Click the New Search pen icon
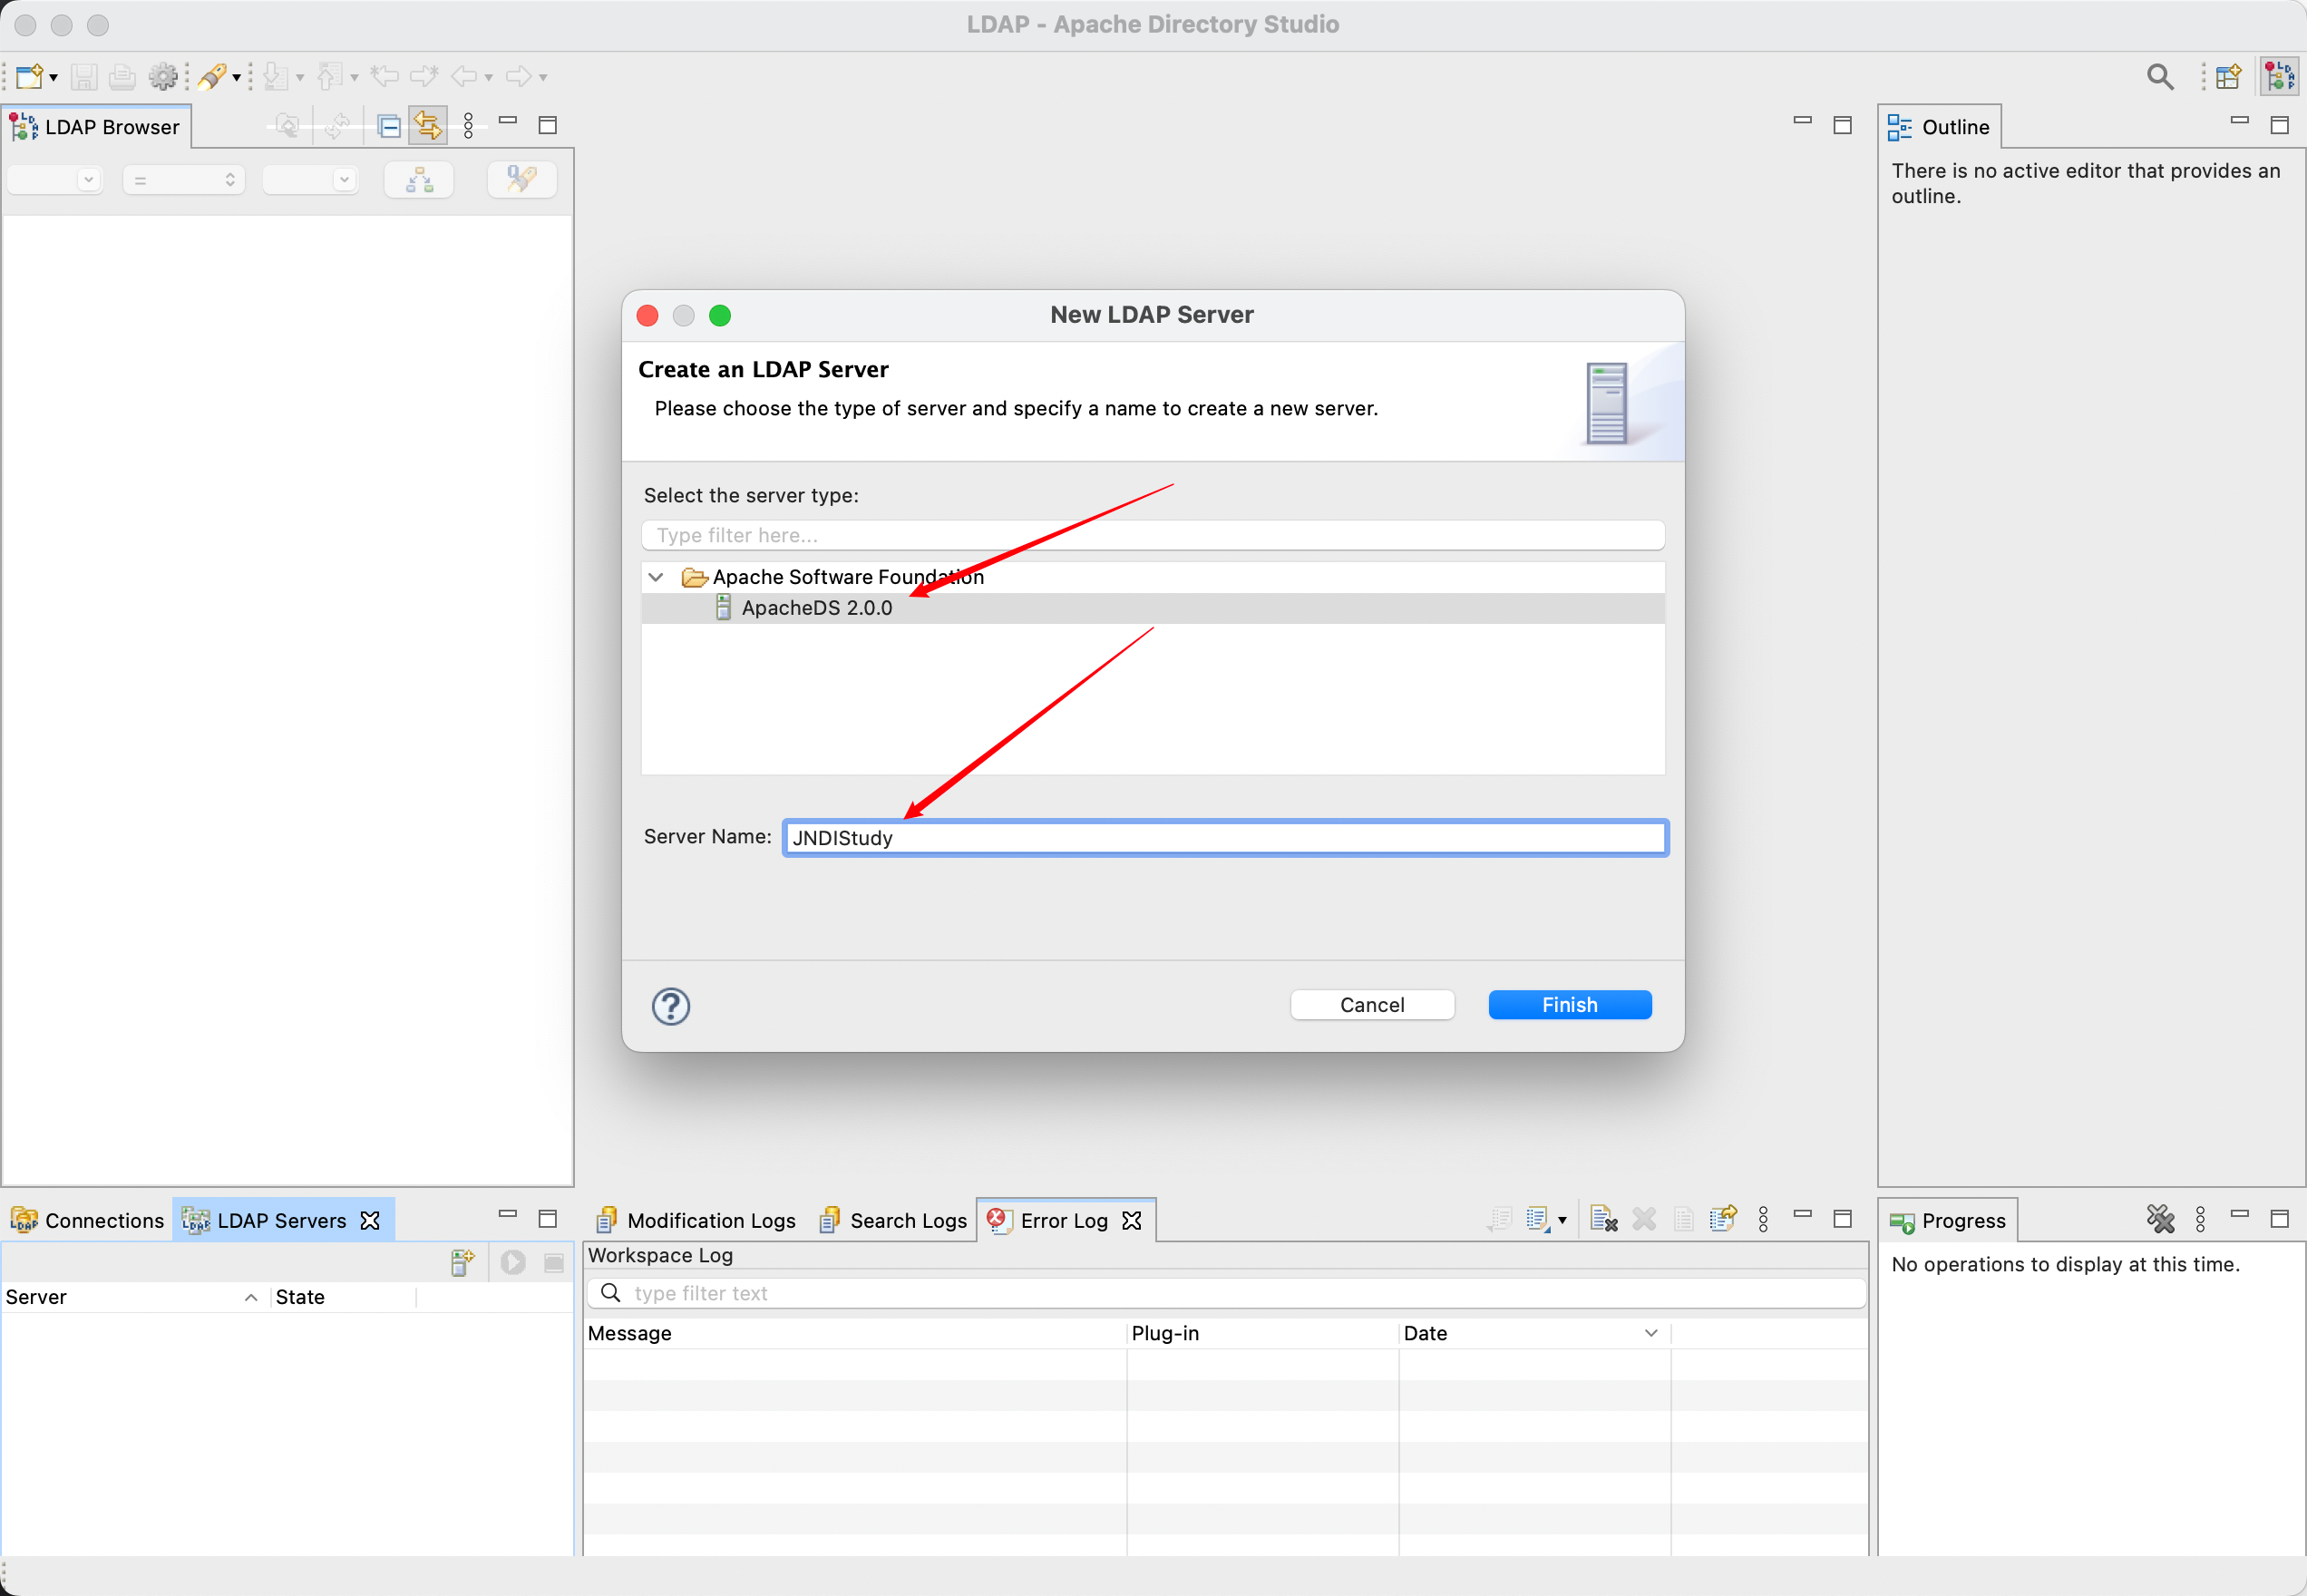Viewport: 2307px width, 1596px height. click(x=212, y=76)
